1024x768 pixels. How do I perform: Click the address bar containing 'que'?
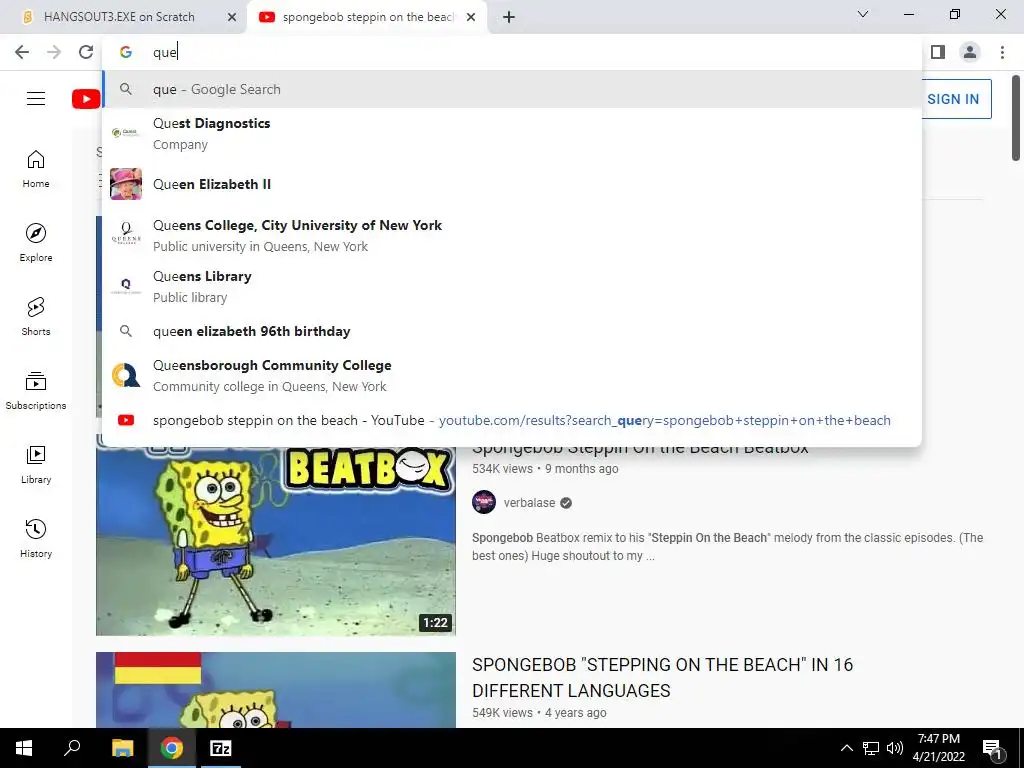tap(512, 52)
